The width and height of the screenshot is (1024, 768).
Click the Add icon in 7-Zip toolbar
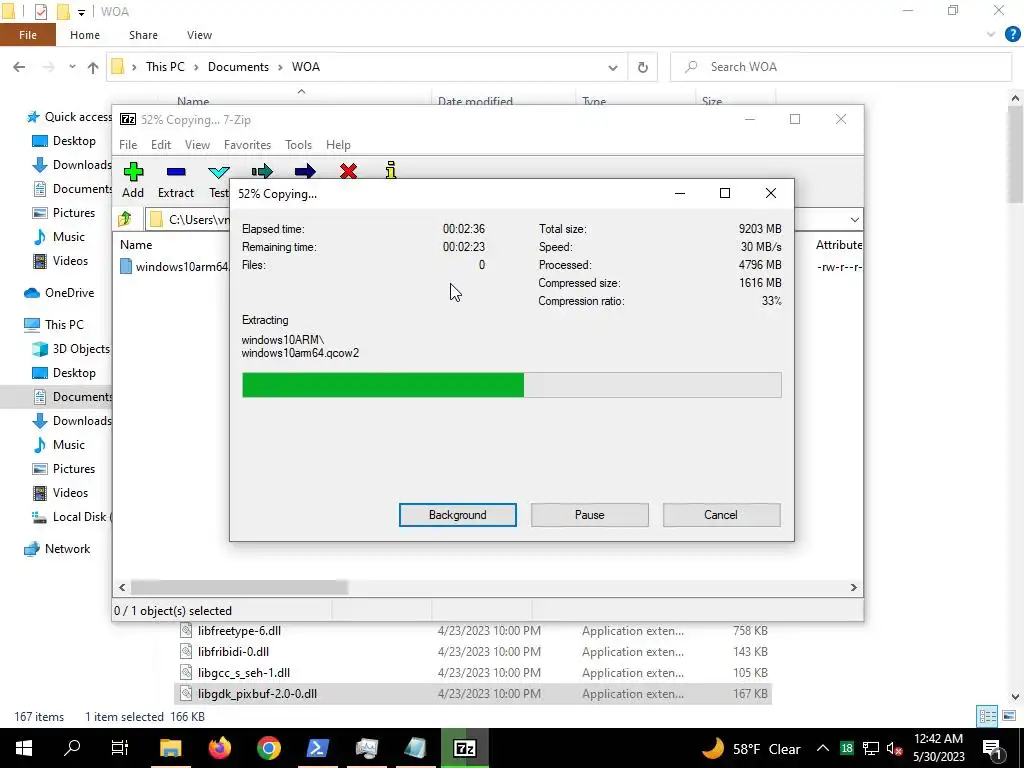click(133, 172)
